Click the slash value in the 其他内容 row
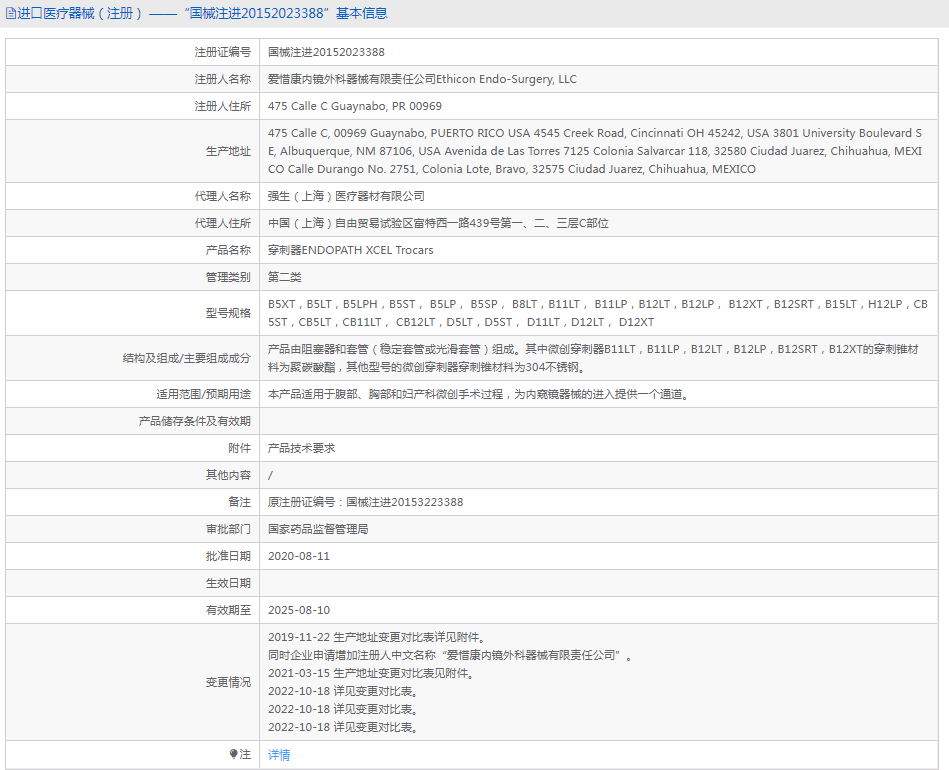 pos(271,476)
